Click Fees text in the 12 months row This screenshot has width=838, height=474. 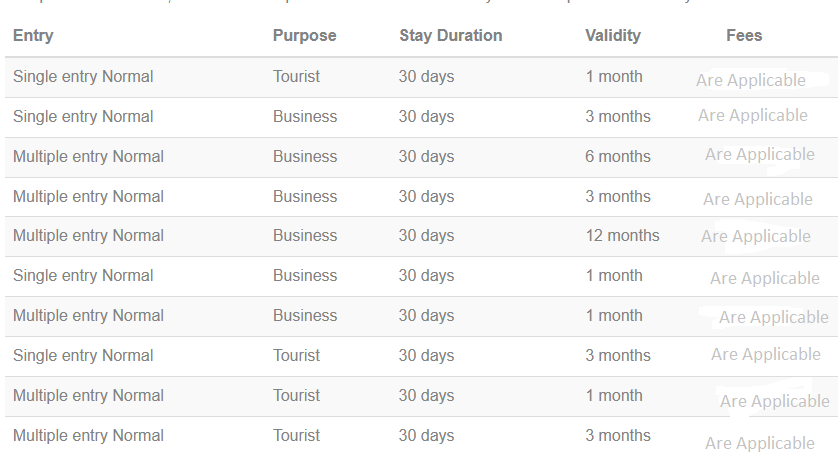click(x=756, y=237)
